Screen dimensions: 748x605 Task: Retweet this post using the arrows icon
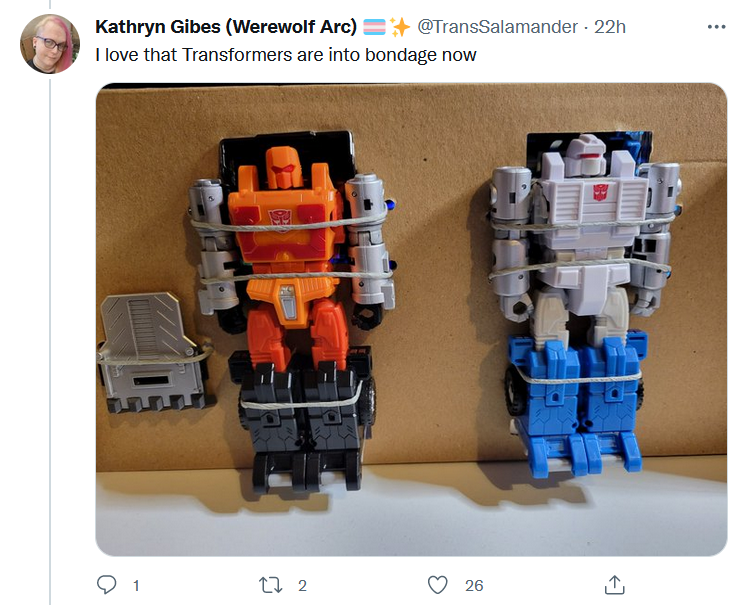click(270, 585)
